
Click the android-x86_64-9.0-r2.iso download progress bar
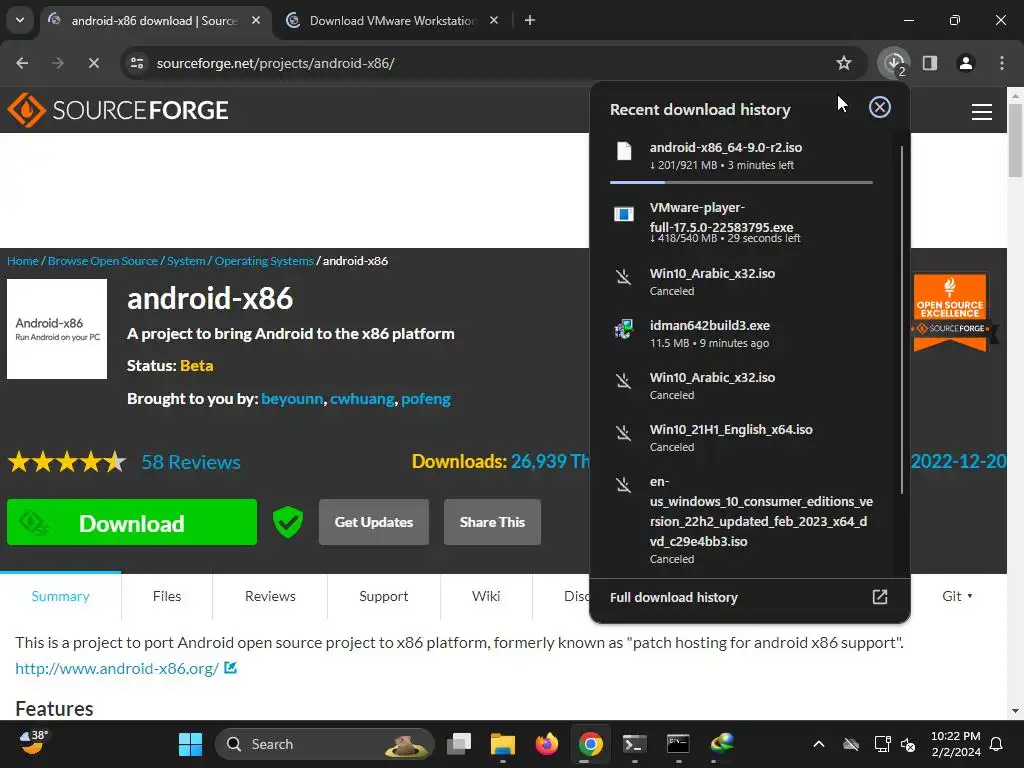[x=741, y=182]
